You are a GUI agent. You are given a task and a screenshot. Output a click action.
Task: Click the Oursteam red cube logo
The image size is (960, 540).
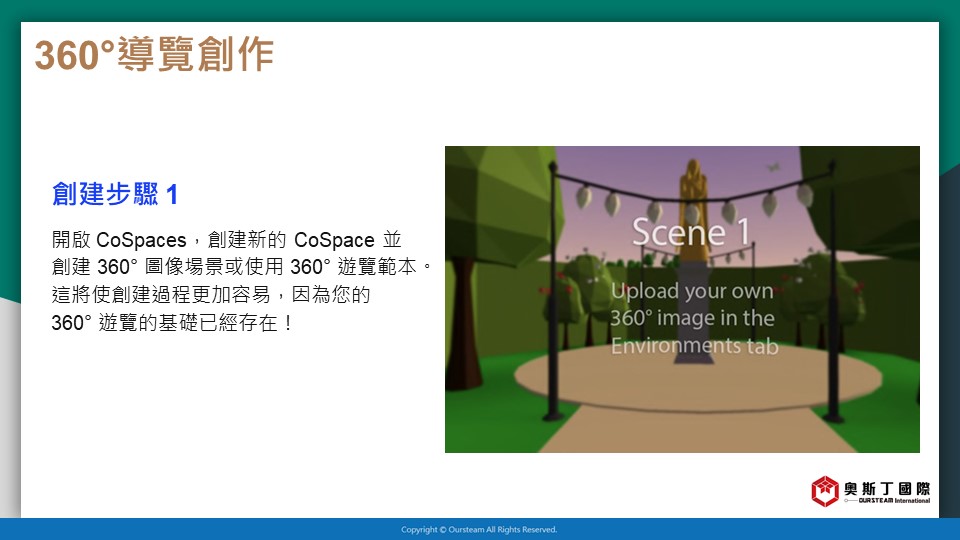pos(825,491)
